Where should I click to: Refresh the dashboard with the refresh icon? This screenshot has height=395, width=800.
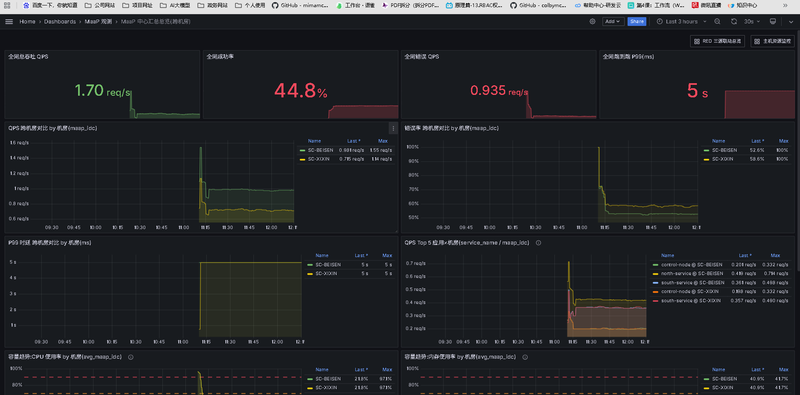(x=734, y=21)
